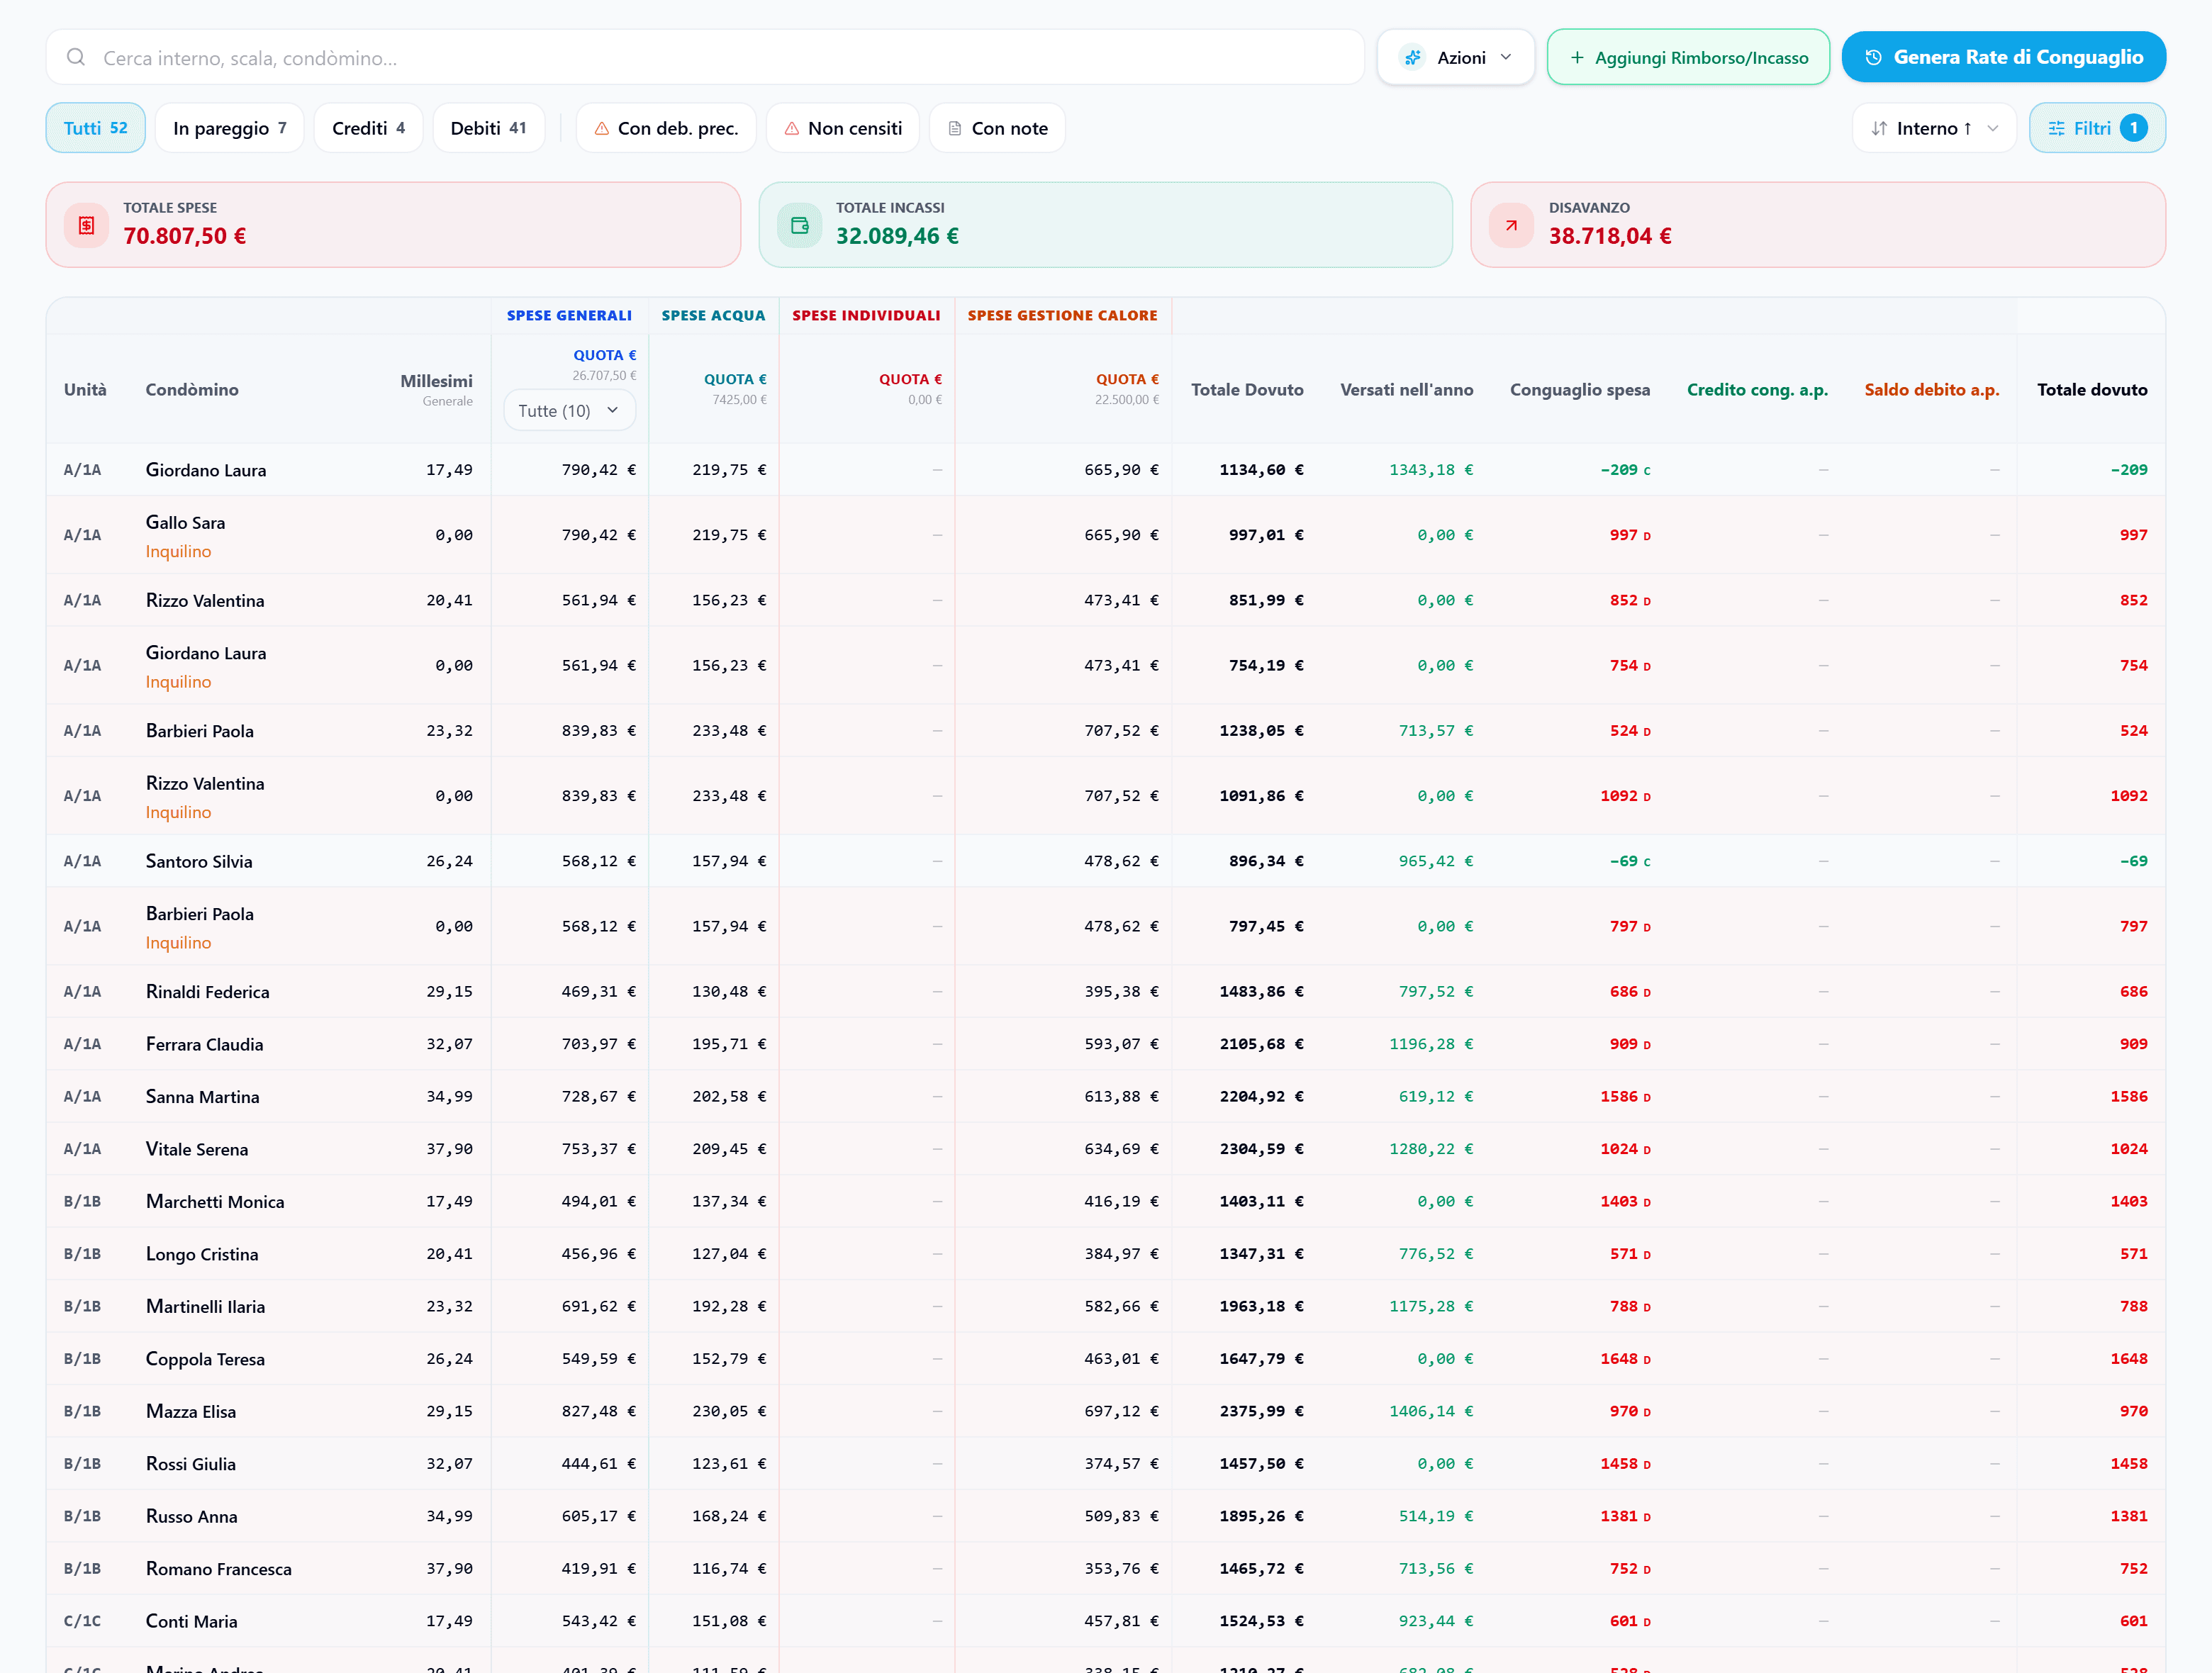This screenshot has height=1673, width=2212.
Task: Click the Spese Gestione Calore group header
Action: click(1062, 315)
